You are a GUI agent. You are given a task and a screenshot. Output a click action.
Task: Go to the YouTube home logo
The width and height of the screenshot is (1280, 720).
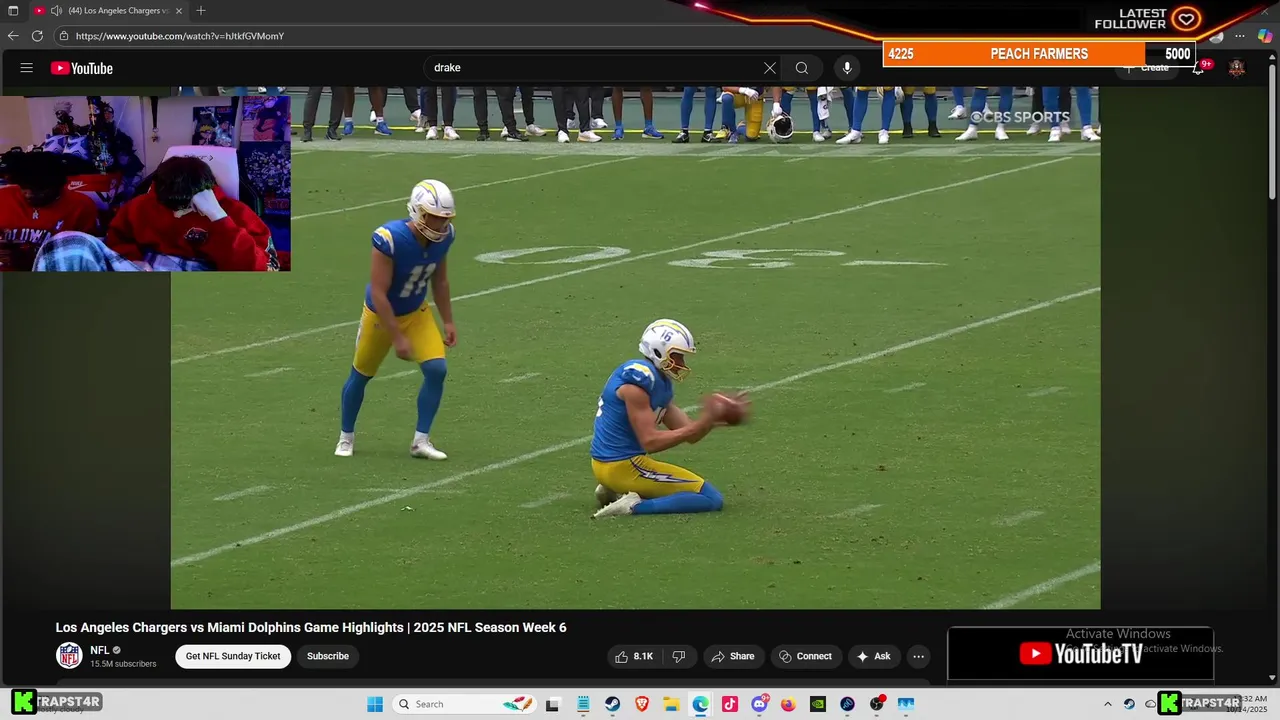pos(82,68)
